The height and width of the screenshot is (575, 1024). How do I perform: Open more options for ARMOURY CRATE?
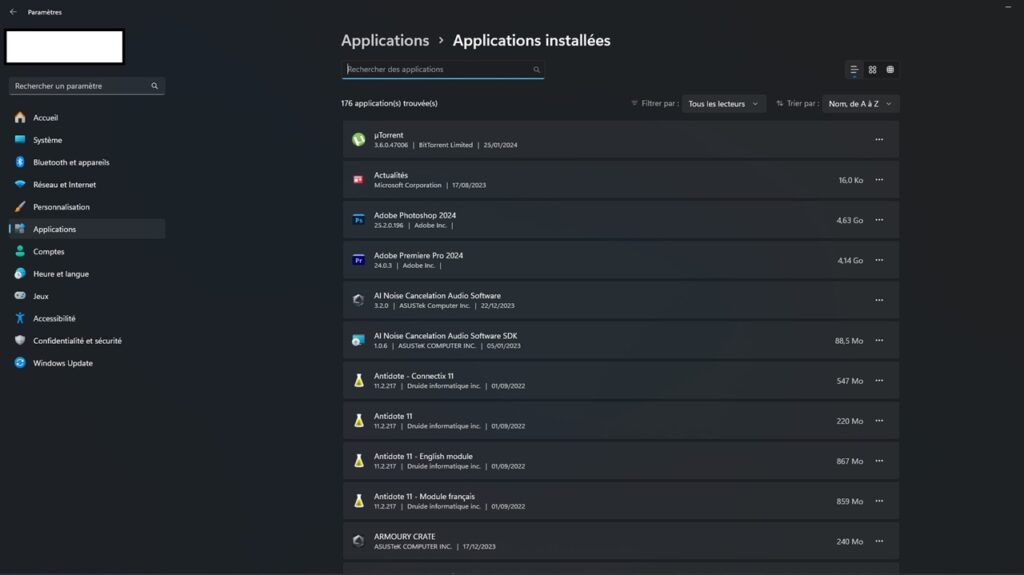click(x=879, y=541)
